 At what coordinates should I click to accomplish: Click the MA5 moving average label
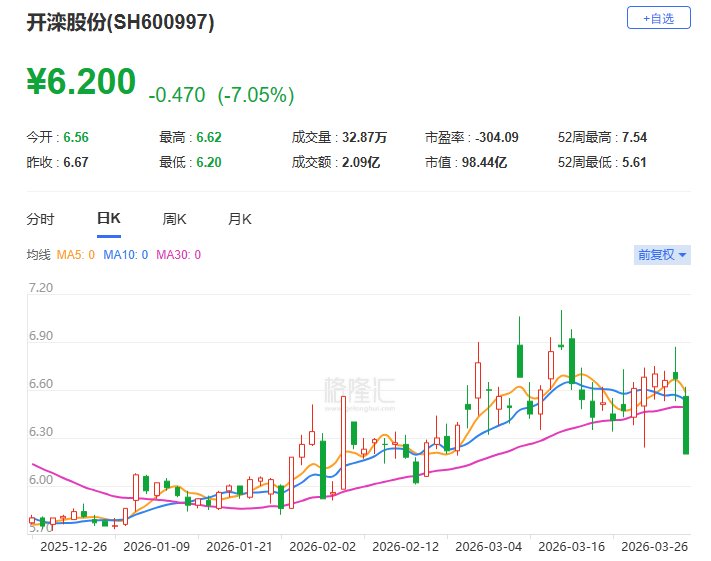(x=76, y=255)
